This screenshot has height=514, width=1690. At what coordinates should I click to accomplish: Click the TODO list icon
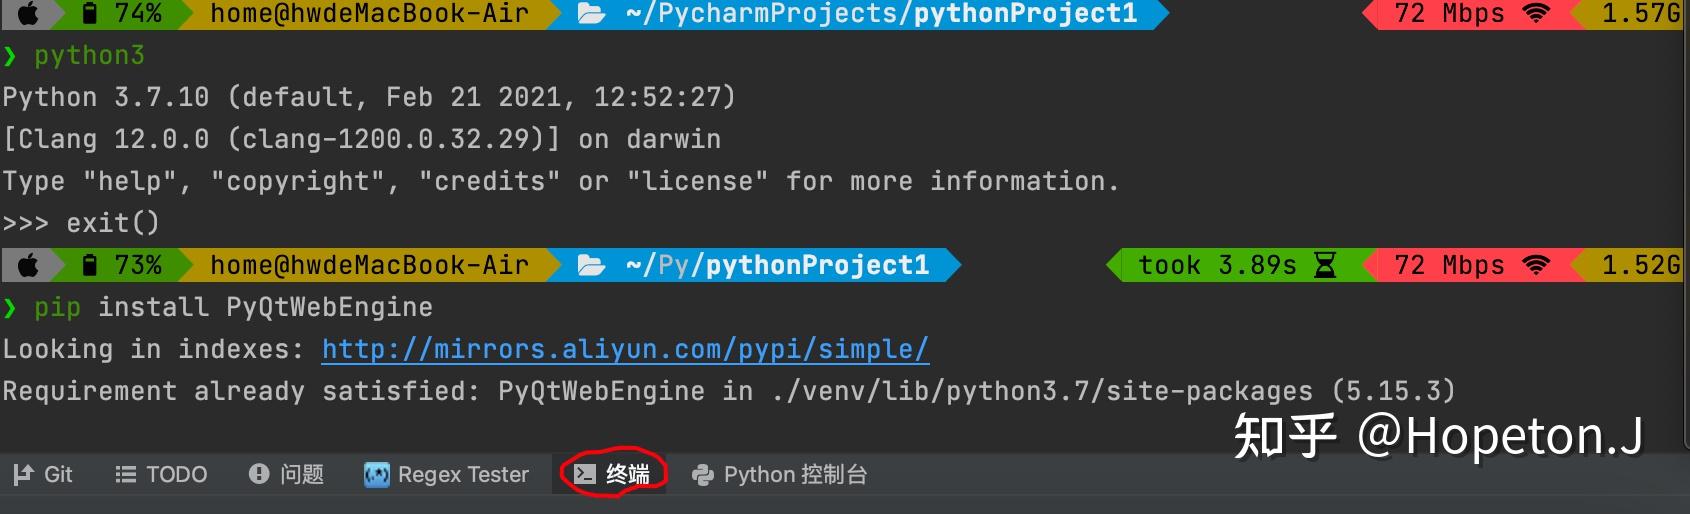point(125,475)
